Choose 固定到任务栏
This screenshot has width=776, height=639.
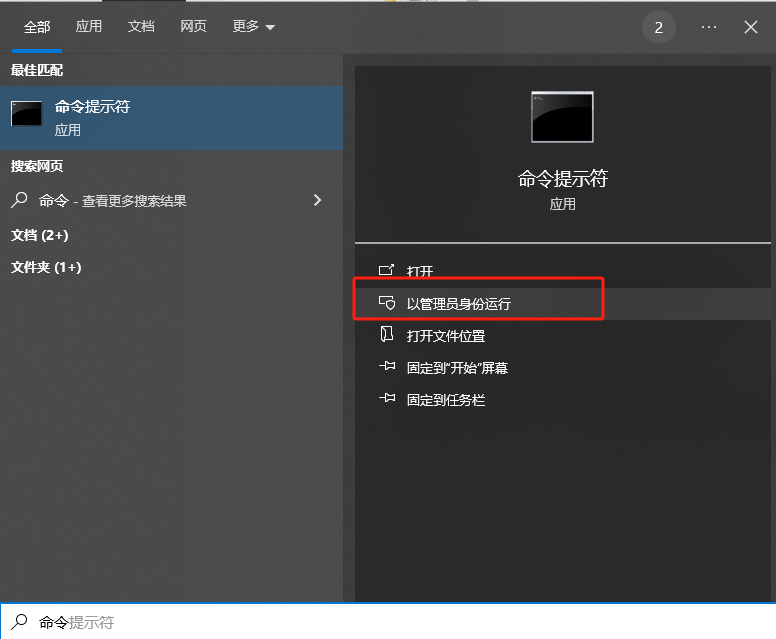coord(563,400)
